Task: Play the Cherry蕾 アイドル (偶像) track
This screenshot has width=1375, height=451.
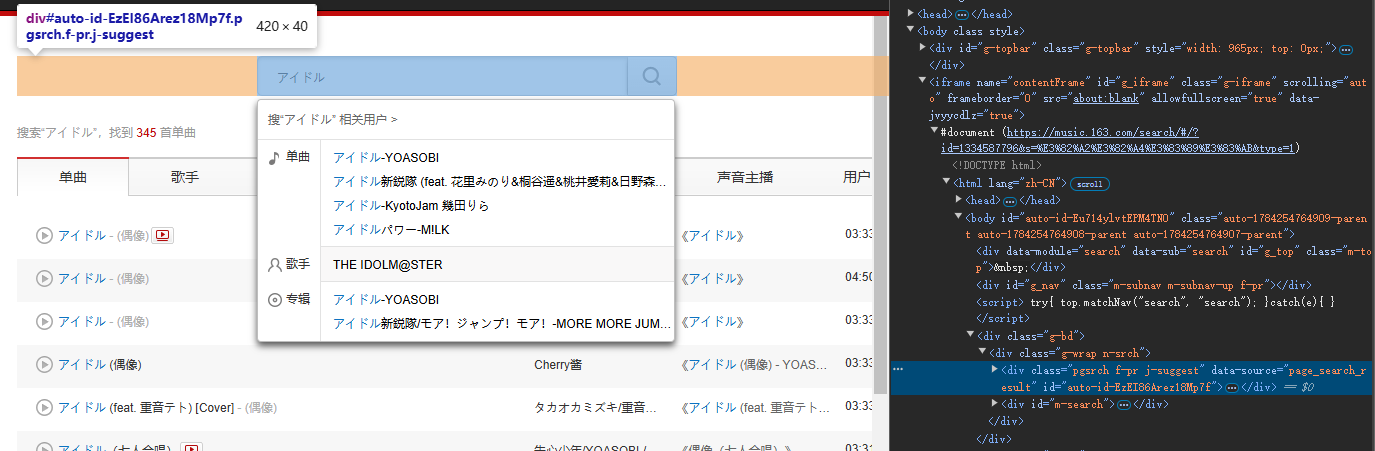Action: pos(44,364)
